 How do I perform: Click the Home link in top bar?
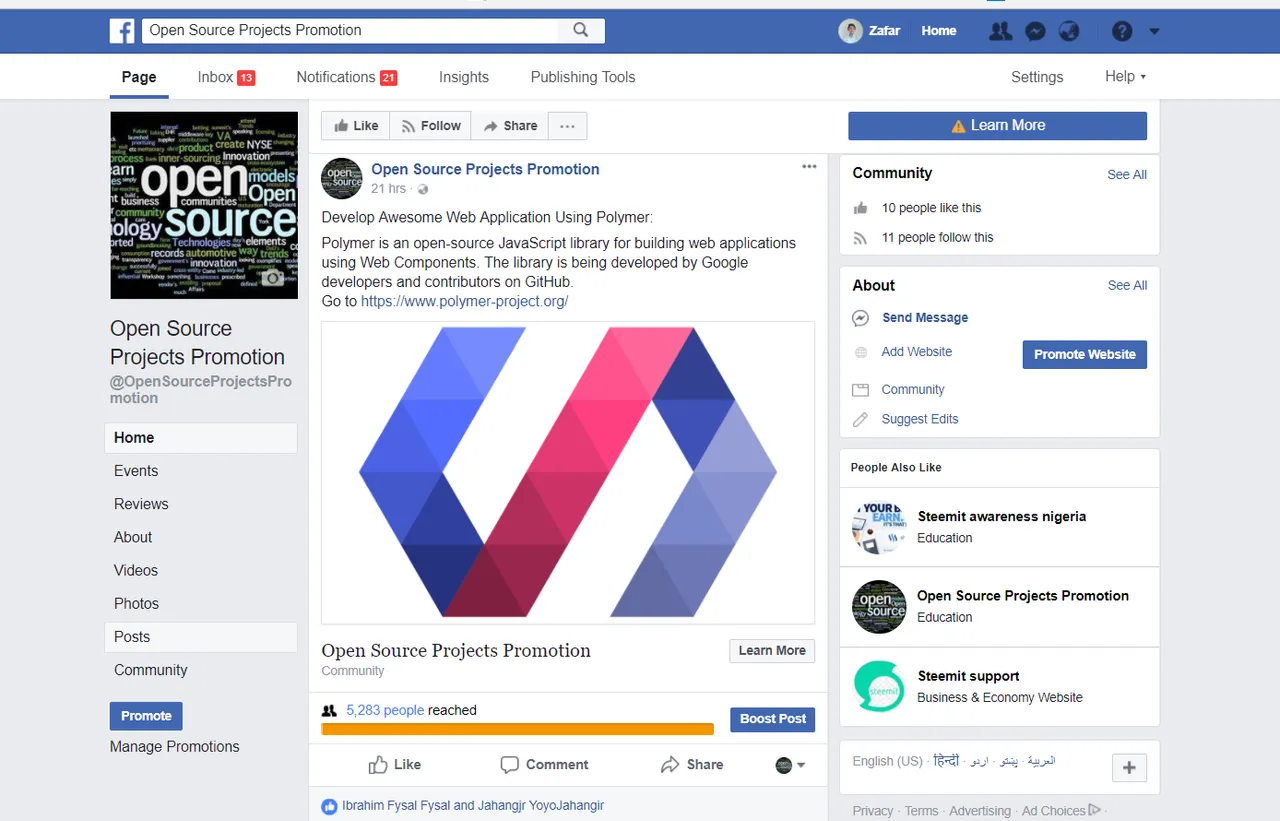click(x=939, y=31)
